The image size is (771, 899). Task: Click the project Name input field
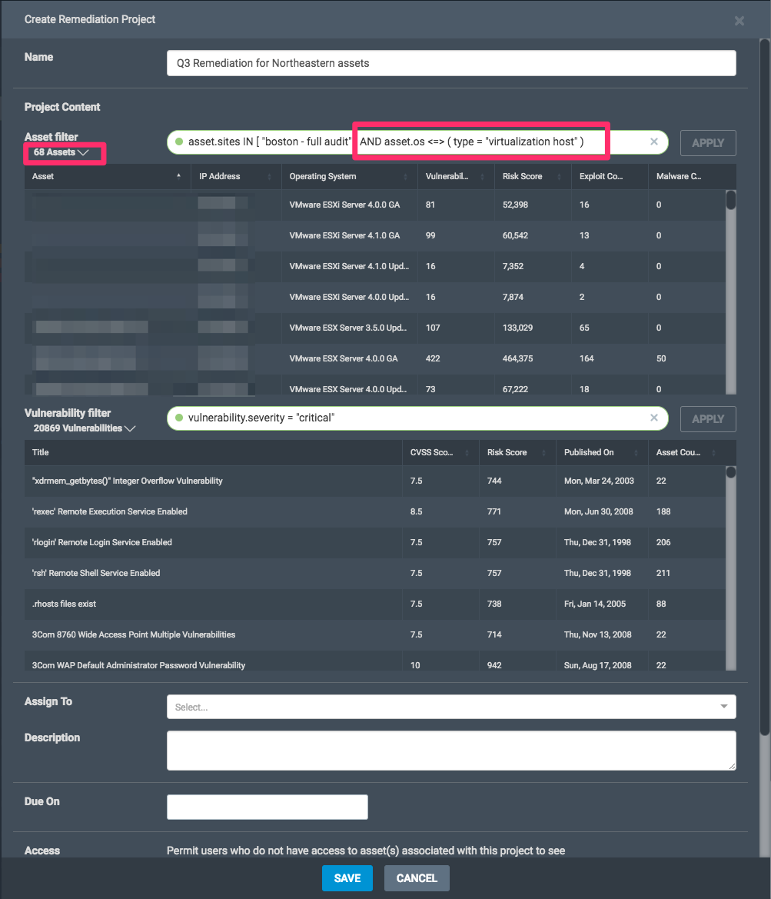(x=451, y=63)
